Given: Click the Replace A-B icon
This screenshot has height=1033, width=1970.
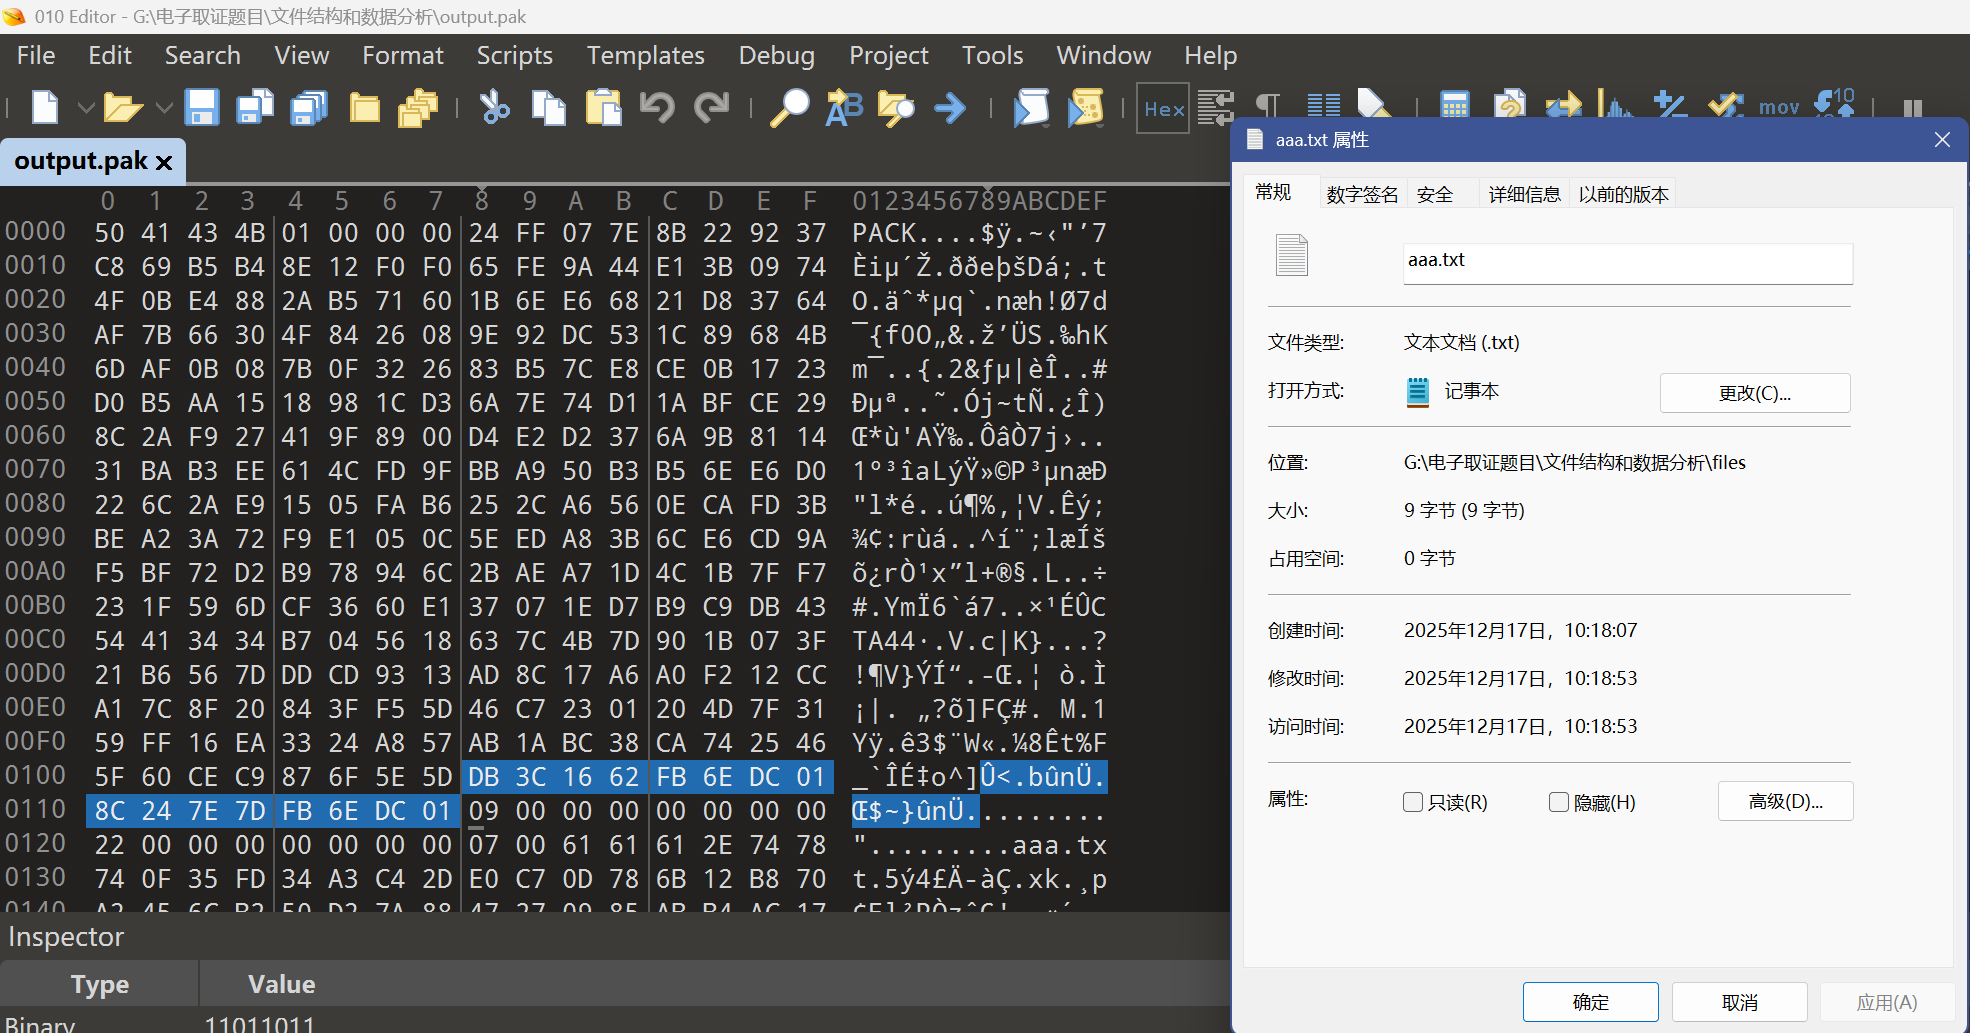Looking at the screenshot, I should click(x=843, y=107).
